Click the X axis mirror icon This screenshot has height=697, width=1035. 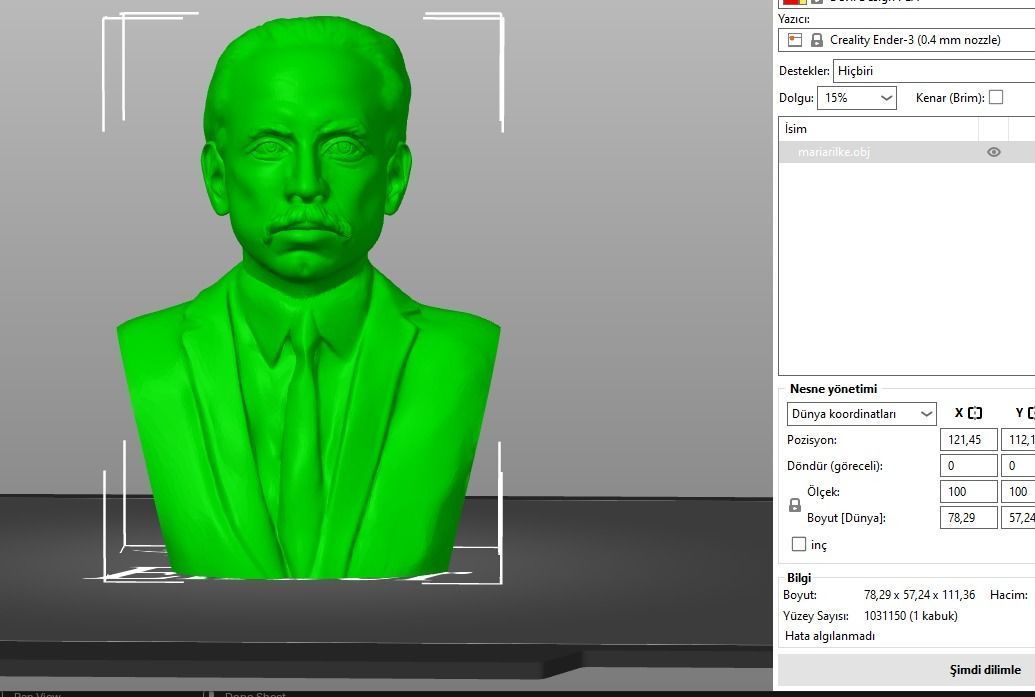pyautogui.click(x=975, y=413)
